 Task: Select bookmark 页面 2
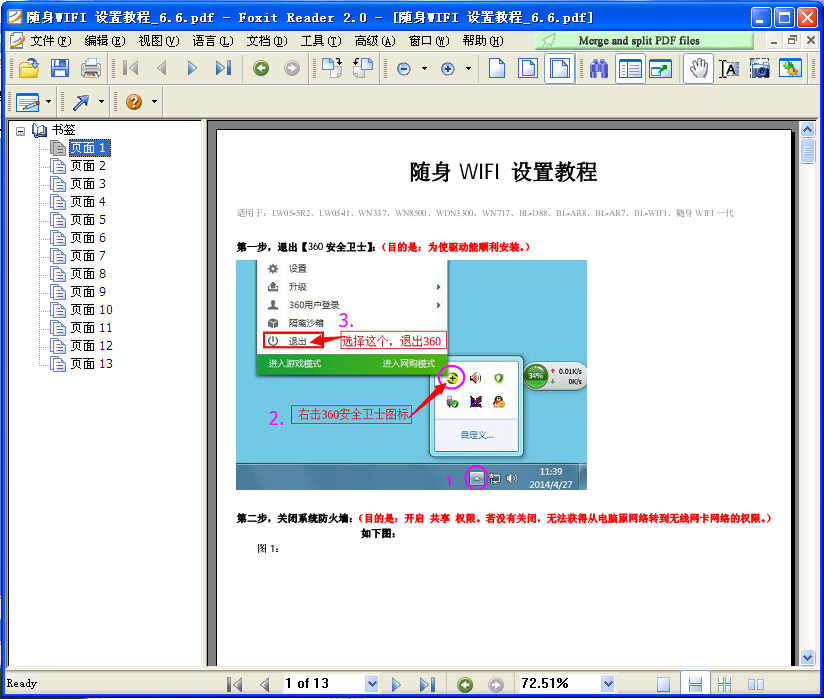click(x=88, y=166)
